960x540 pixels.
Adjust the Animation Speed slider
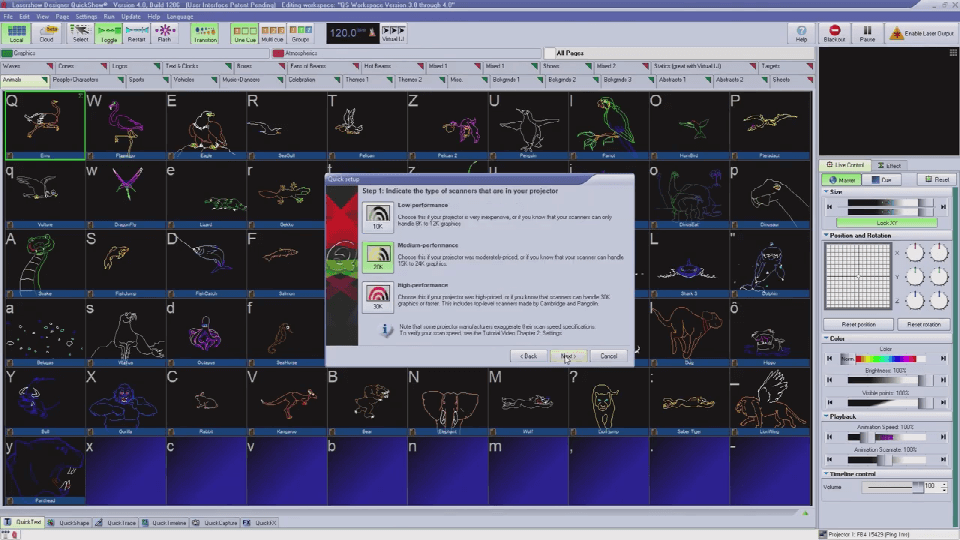pyautogui.click(x=889, y=437)
